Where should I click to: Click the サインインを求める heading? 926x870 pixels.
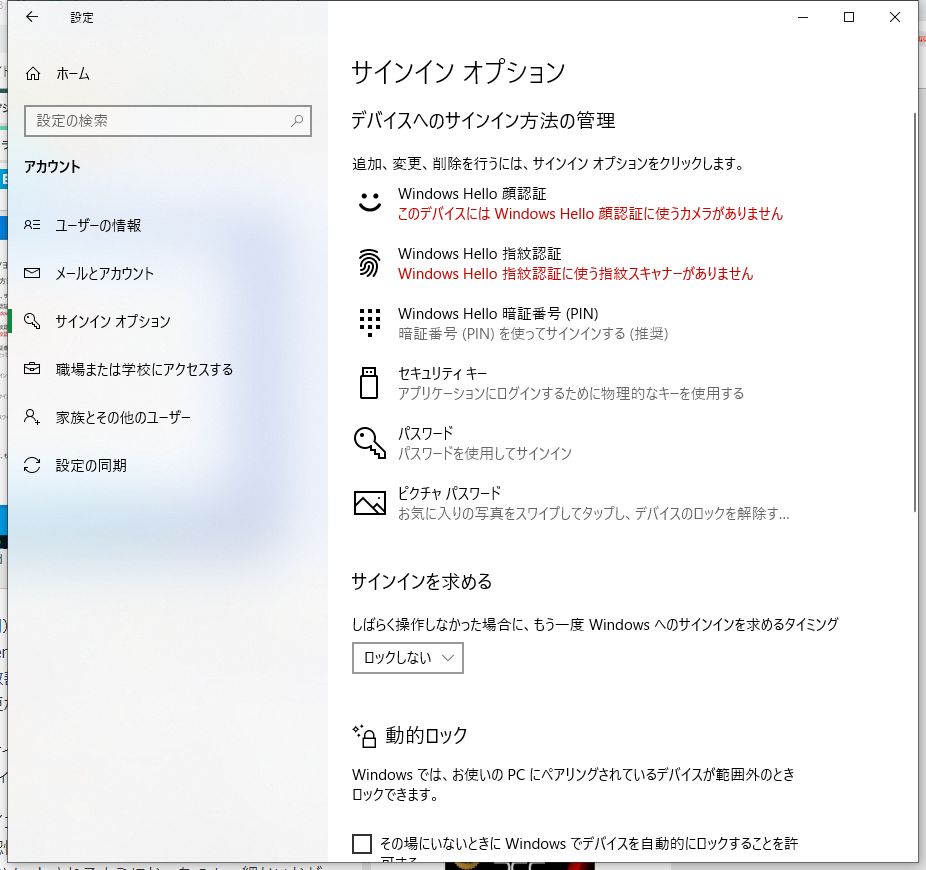(422, 582)
